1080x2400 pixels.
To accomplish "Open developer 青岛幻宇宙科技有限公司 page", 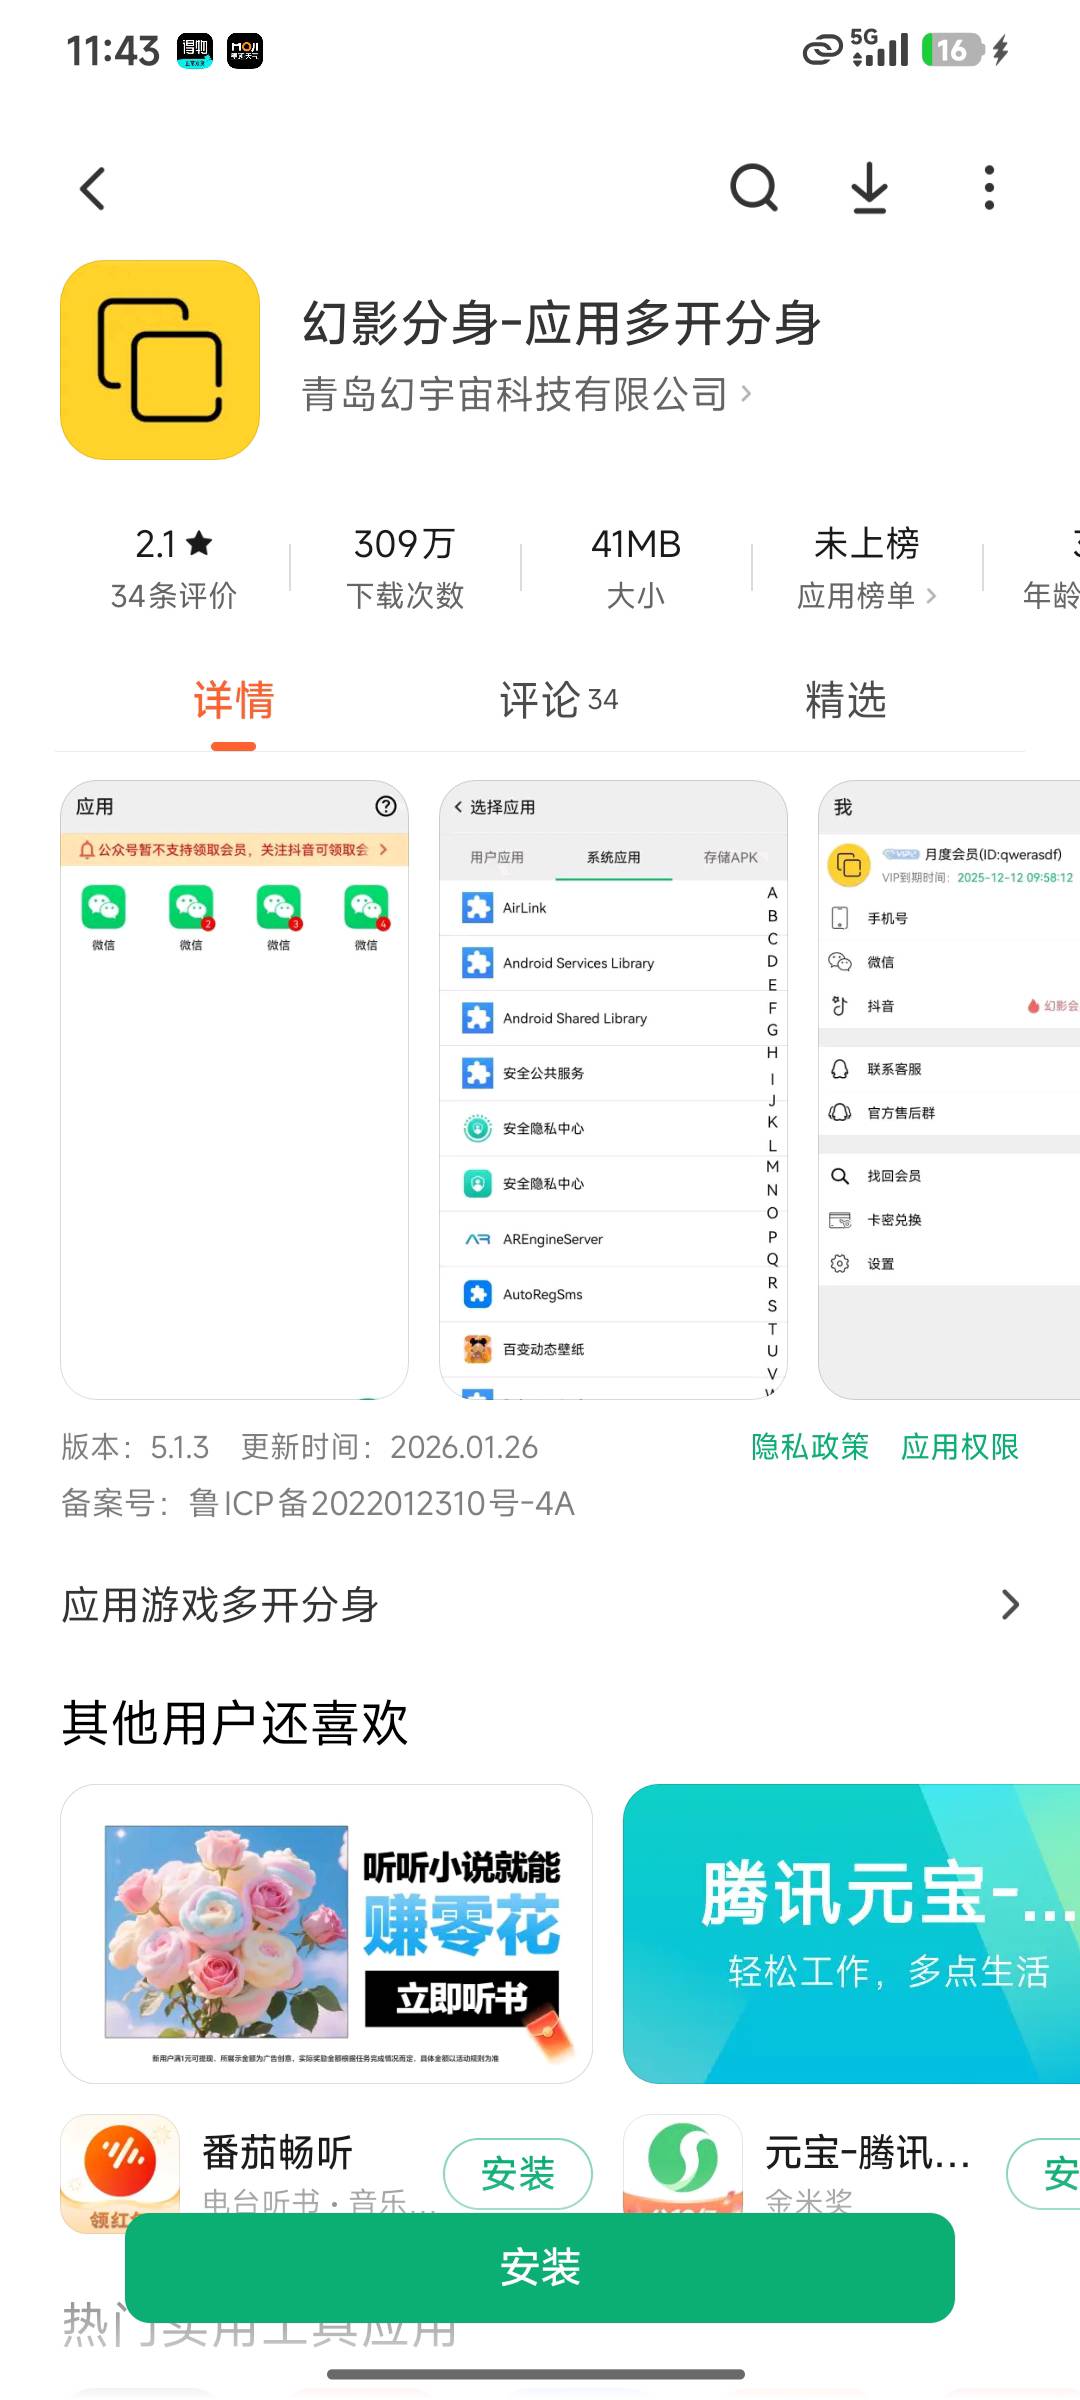I will point(527,395).
